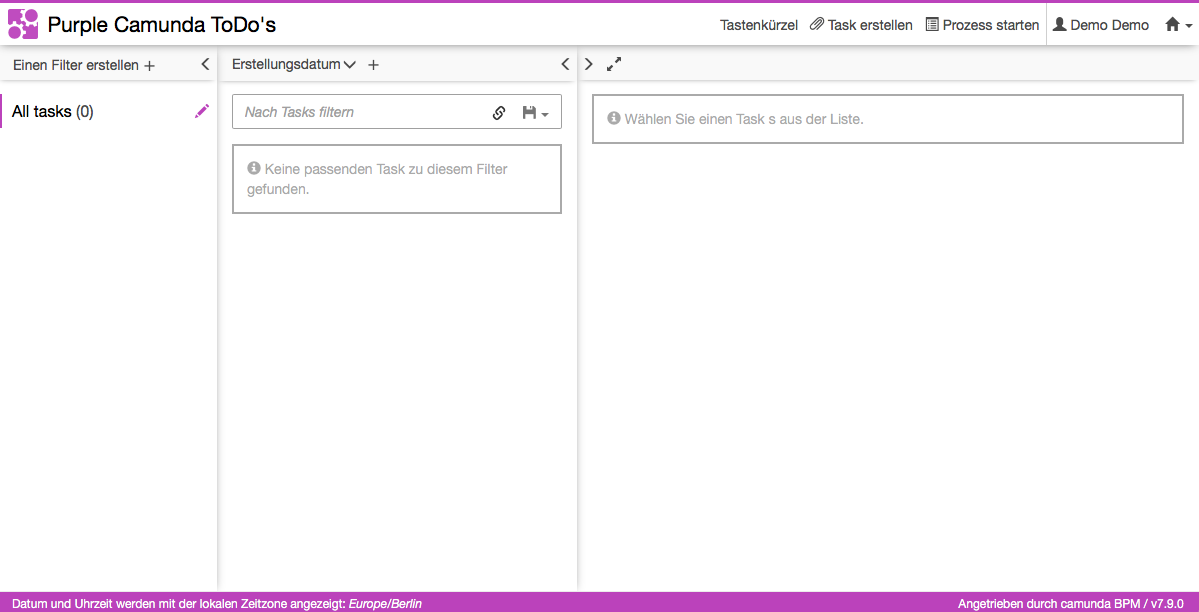Open the Purple Camunda ToDo's title link
The height and width of the screenshot is (612, 1199).
click(161, 24)
